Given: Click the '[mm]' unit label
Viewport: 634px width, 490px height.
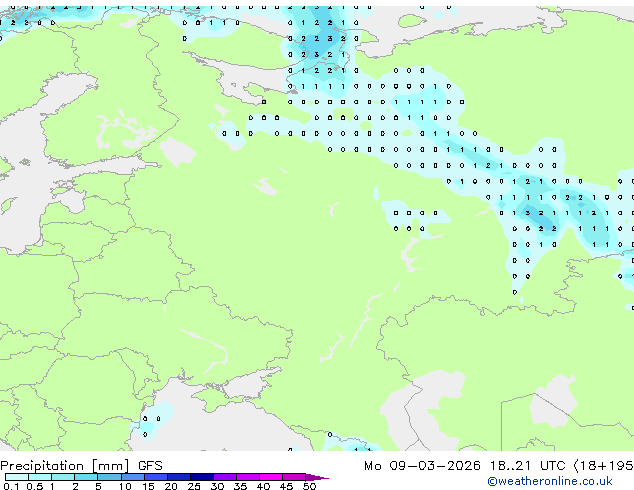Looking at the screenshot, I should 110,466.
